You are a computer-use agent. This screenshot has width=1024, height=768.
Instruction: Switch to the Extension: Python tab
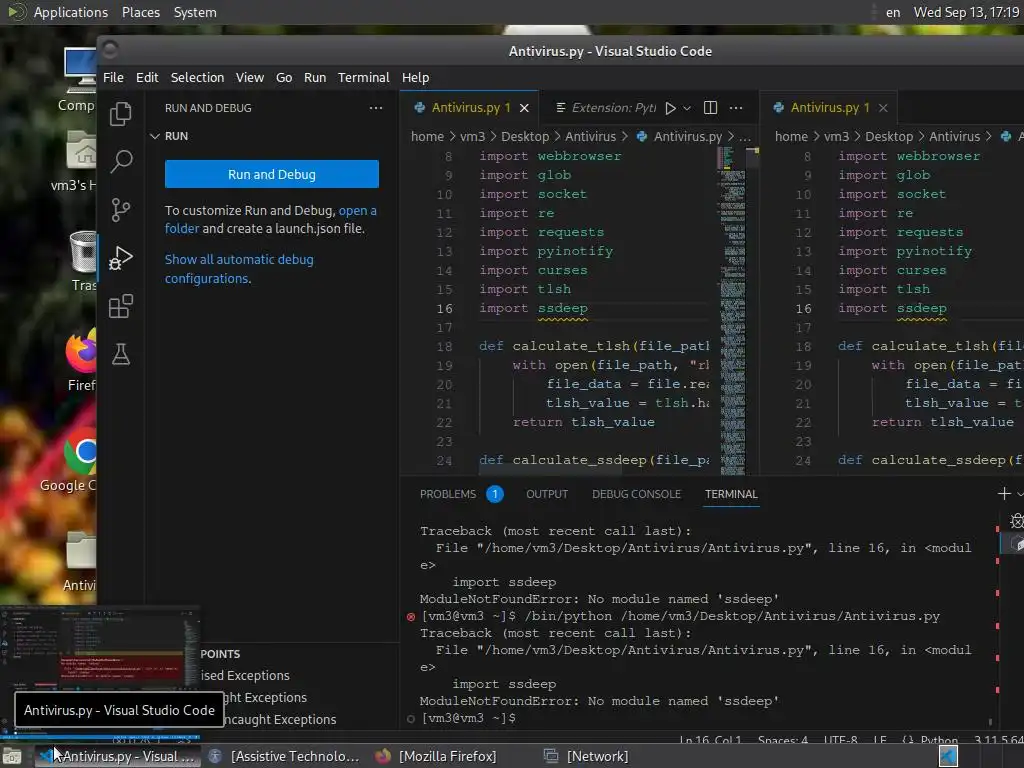(x=605, y=108)
